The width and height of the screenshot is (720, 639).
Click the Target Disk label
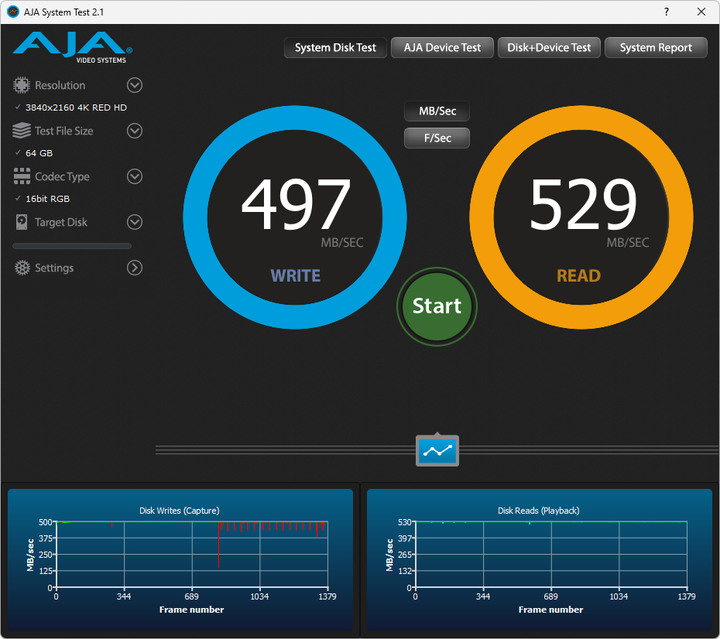click(61, 222)
